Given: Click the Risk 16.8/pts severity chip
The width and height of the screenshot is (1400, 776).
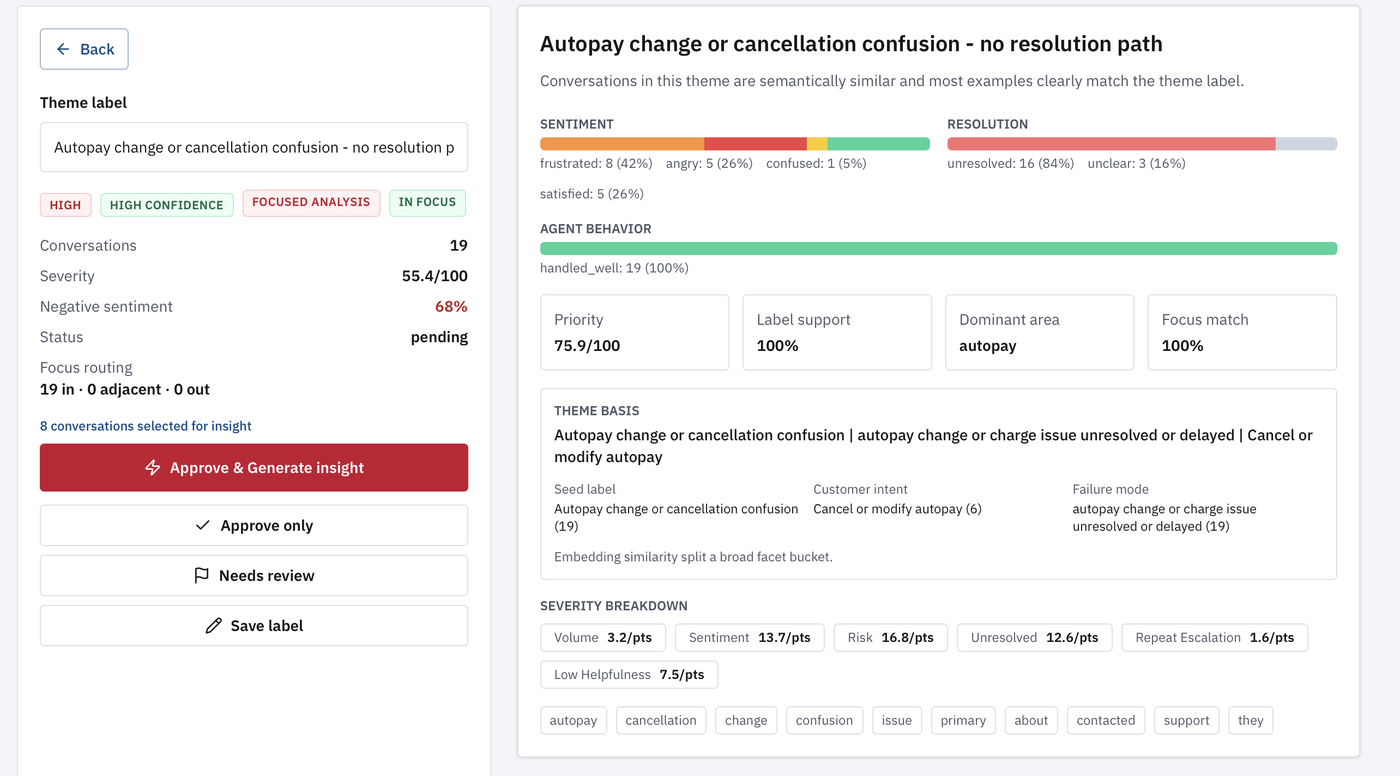Looking at the screenshot, I should (x=890, y=637).
